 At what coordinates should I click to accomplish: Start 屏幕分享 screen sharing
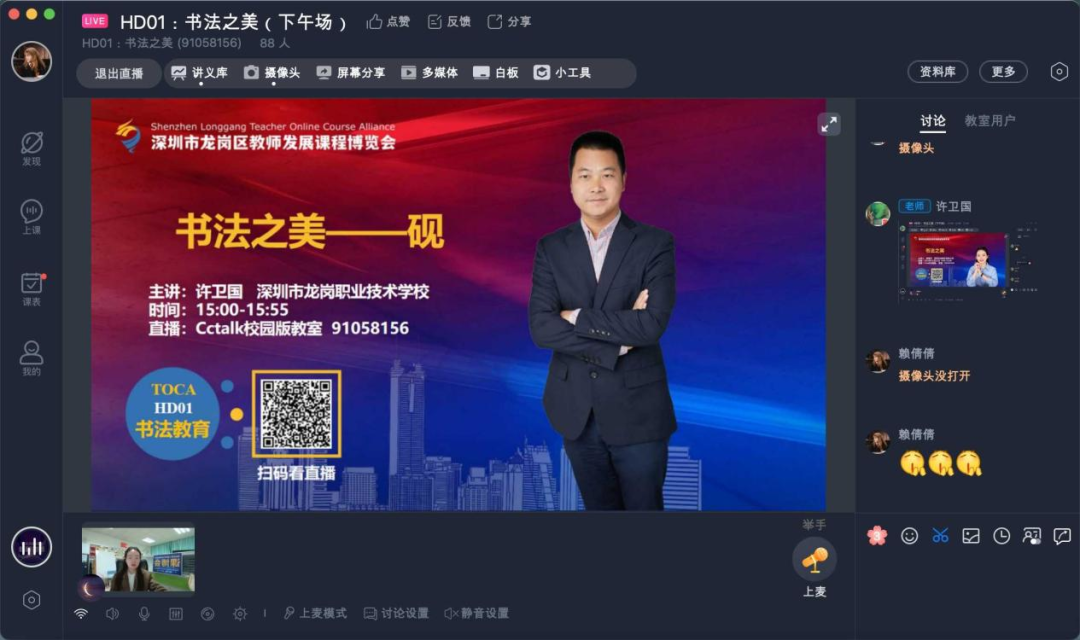(351, 72)
